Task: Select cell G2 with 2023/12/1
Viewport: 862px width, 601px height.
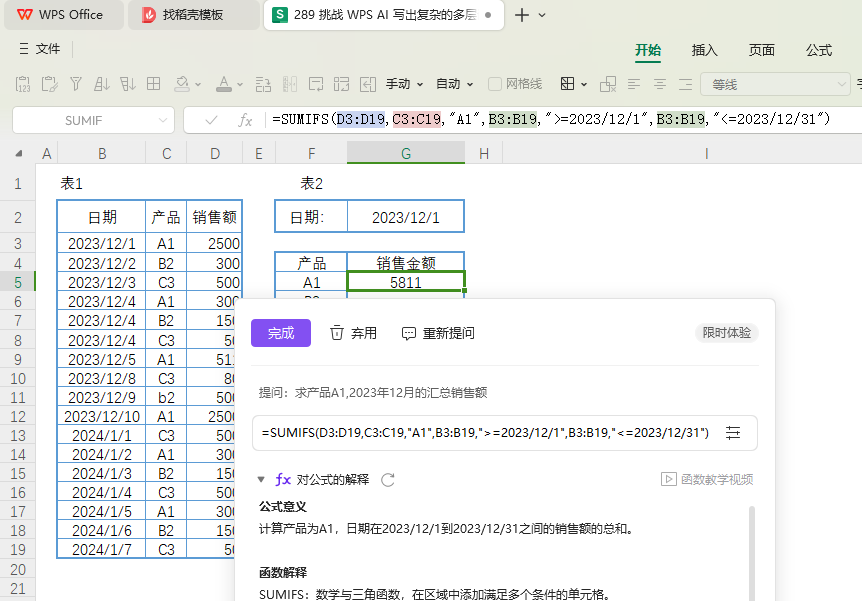Action: tap(406, 217)
